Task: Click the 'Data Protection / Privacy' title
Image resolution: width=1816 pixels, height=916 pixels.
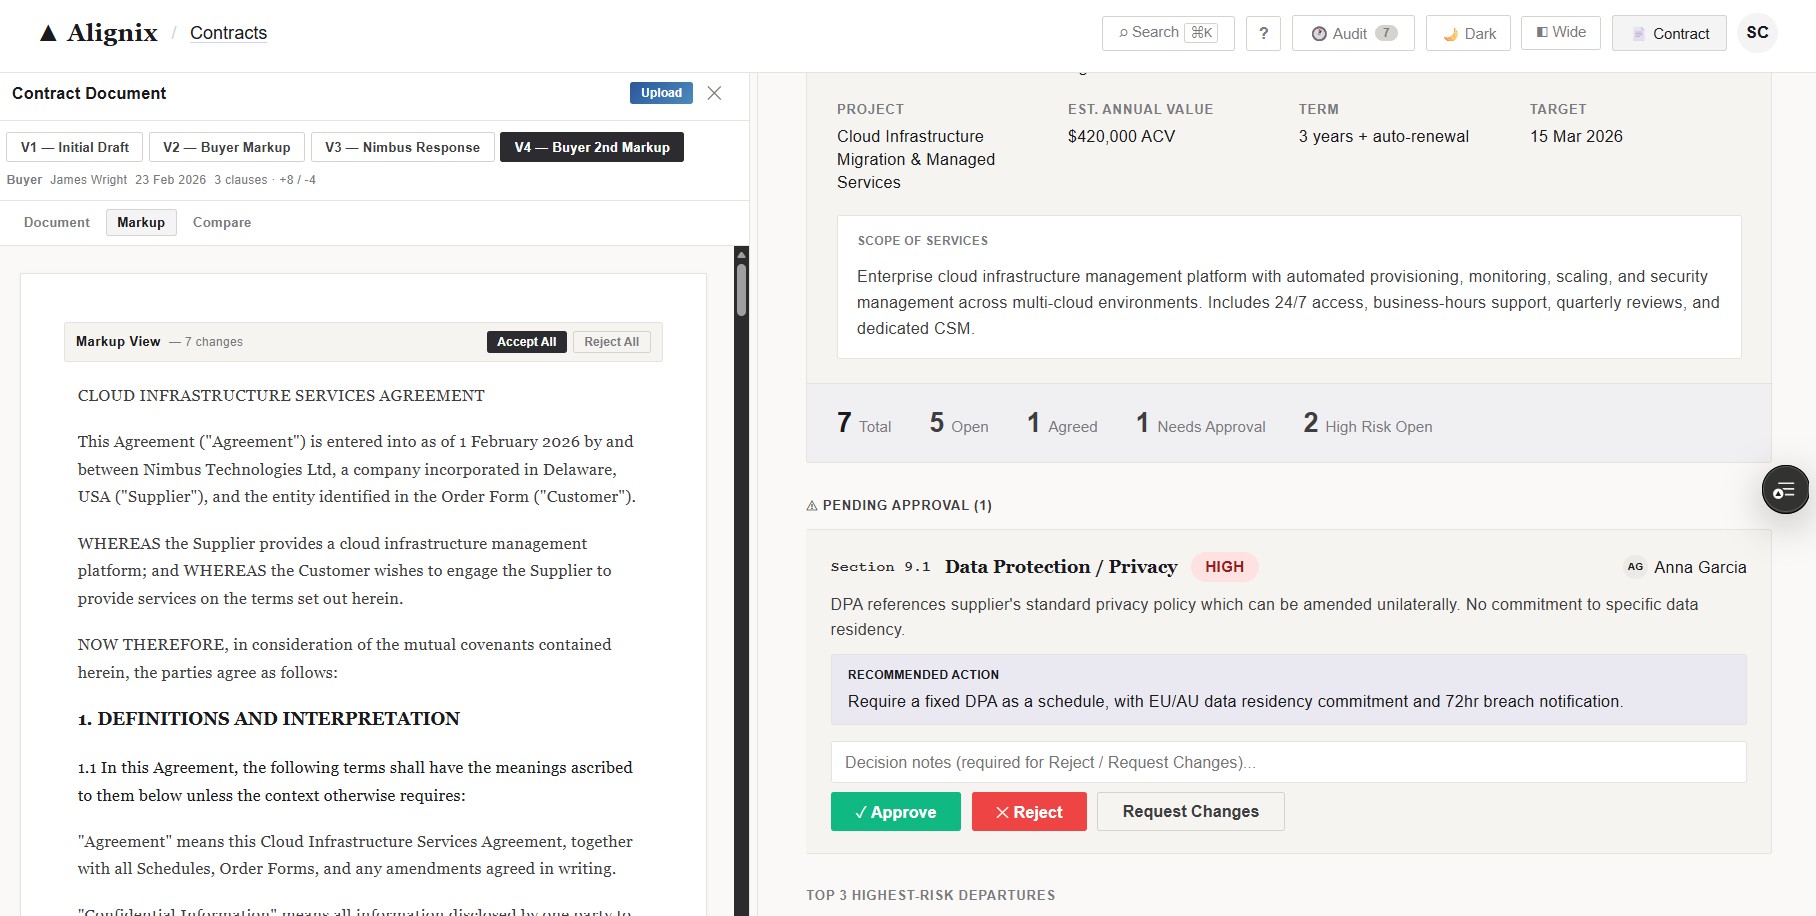Action: click(x=1061, y=567)
